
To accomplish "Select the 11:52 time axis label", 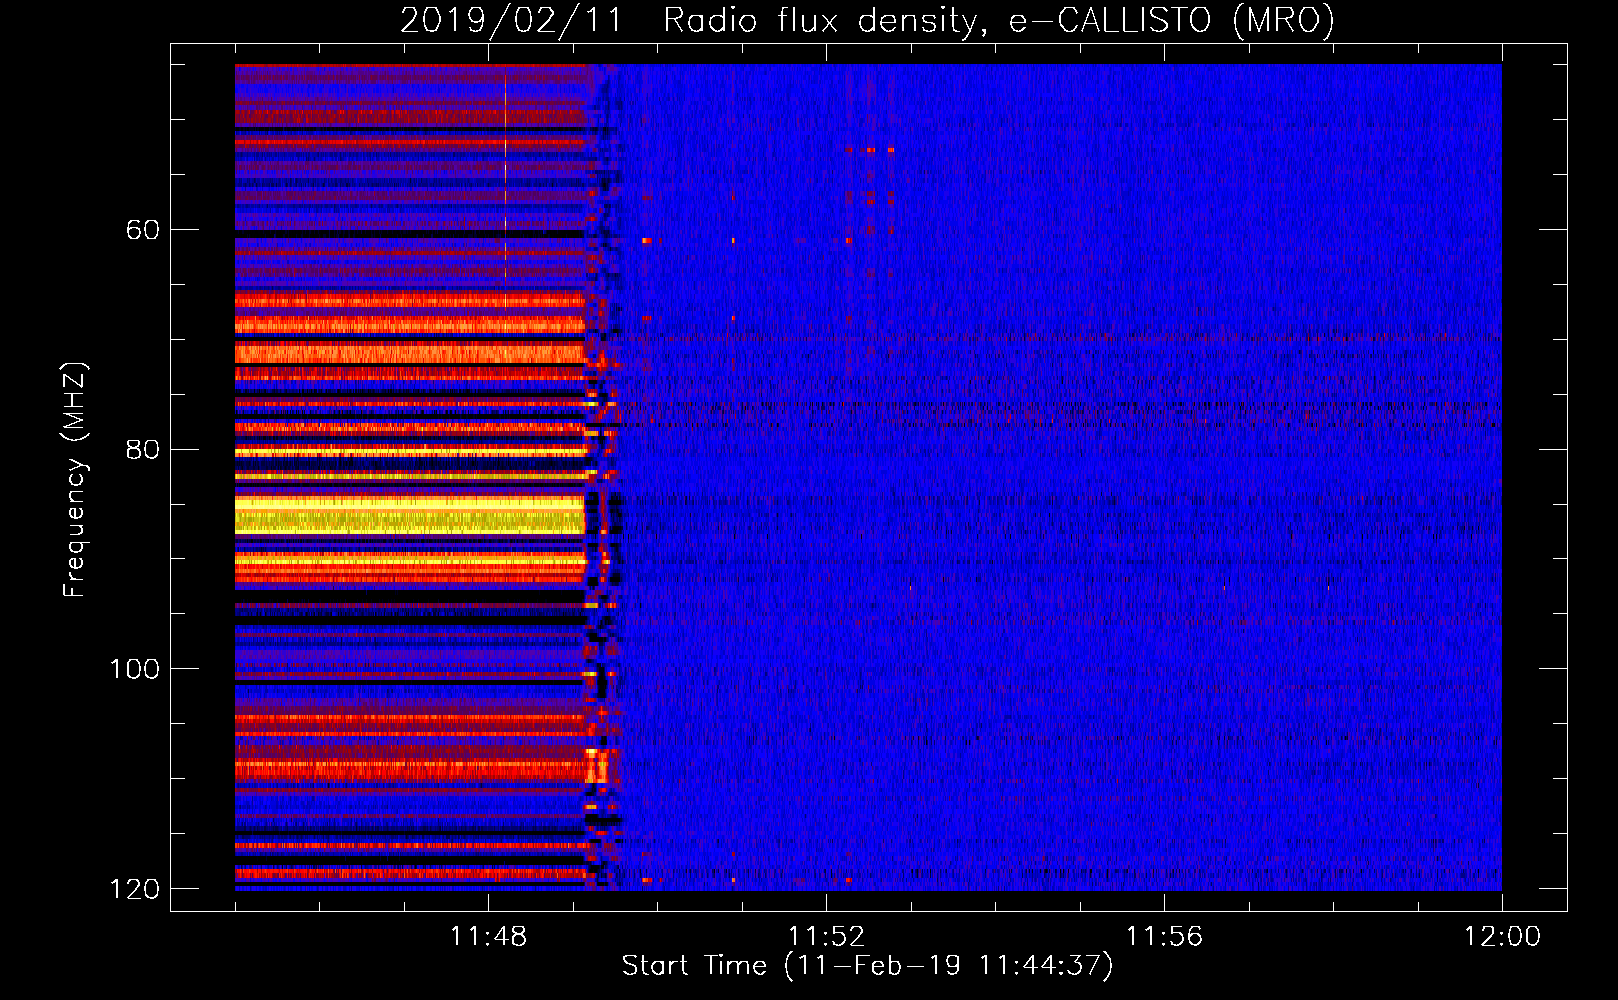I will click(826, 937).
